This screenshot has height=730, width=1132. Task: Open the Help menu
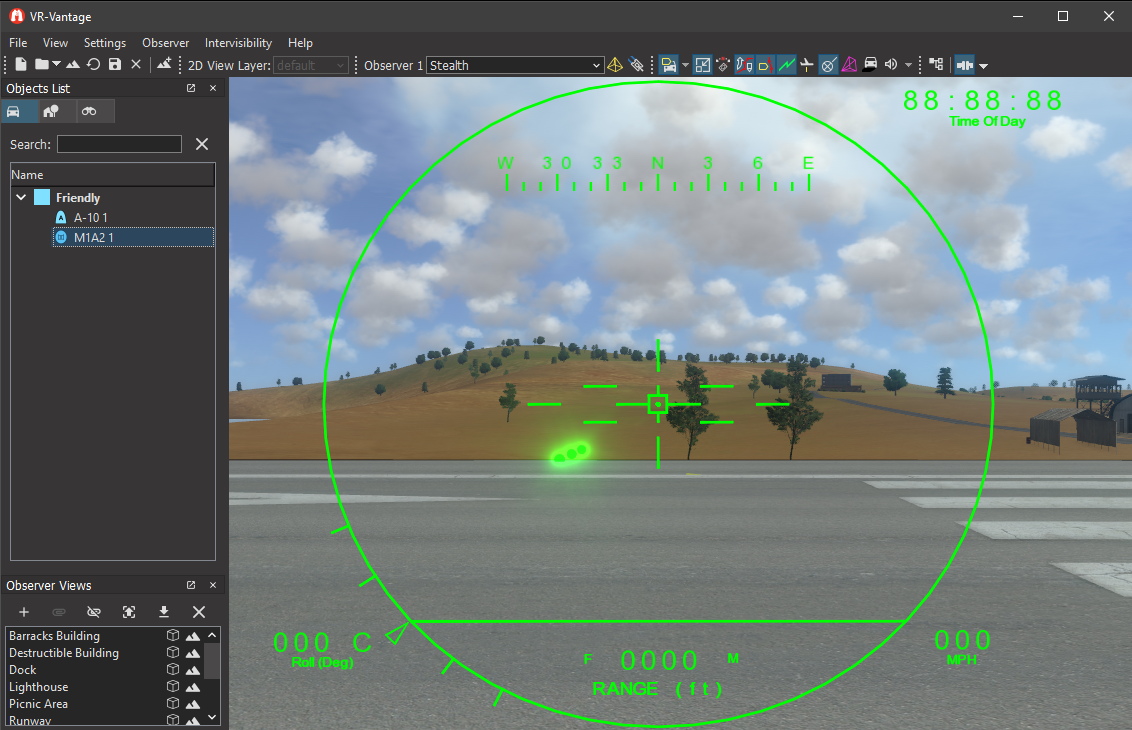300,43
